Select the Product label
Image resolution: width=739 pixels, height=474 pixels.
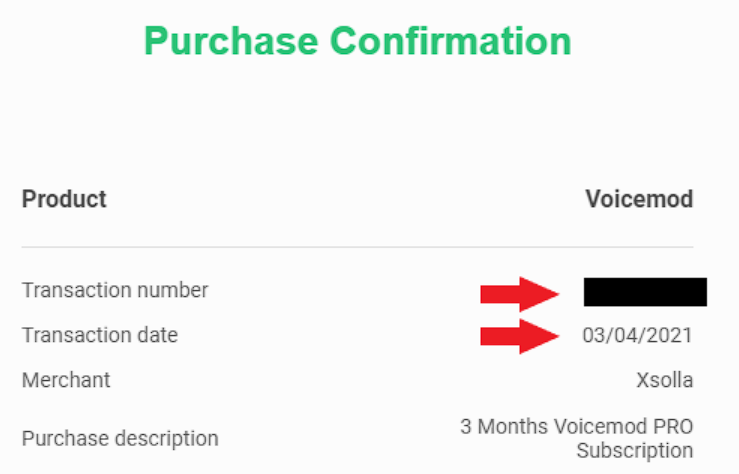[64, 199]
